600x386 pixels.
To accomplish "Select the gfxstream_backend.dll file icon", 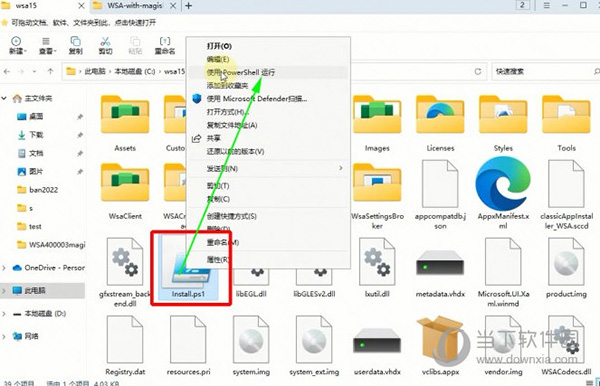I will tap(125, 261).
